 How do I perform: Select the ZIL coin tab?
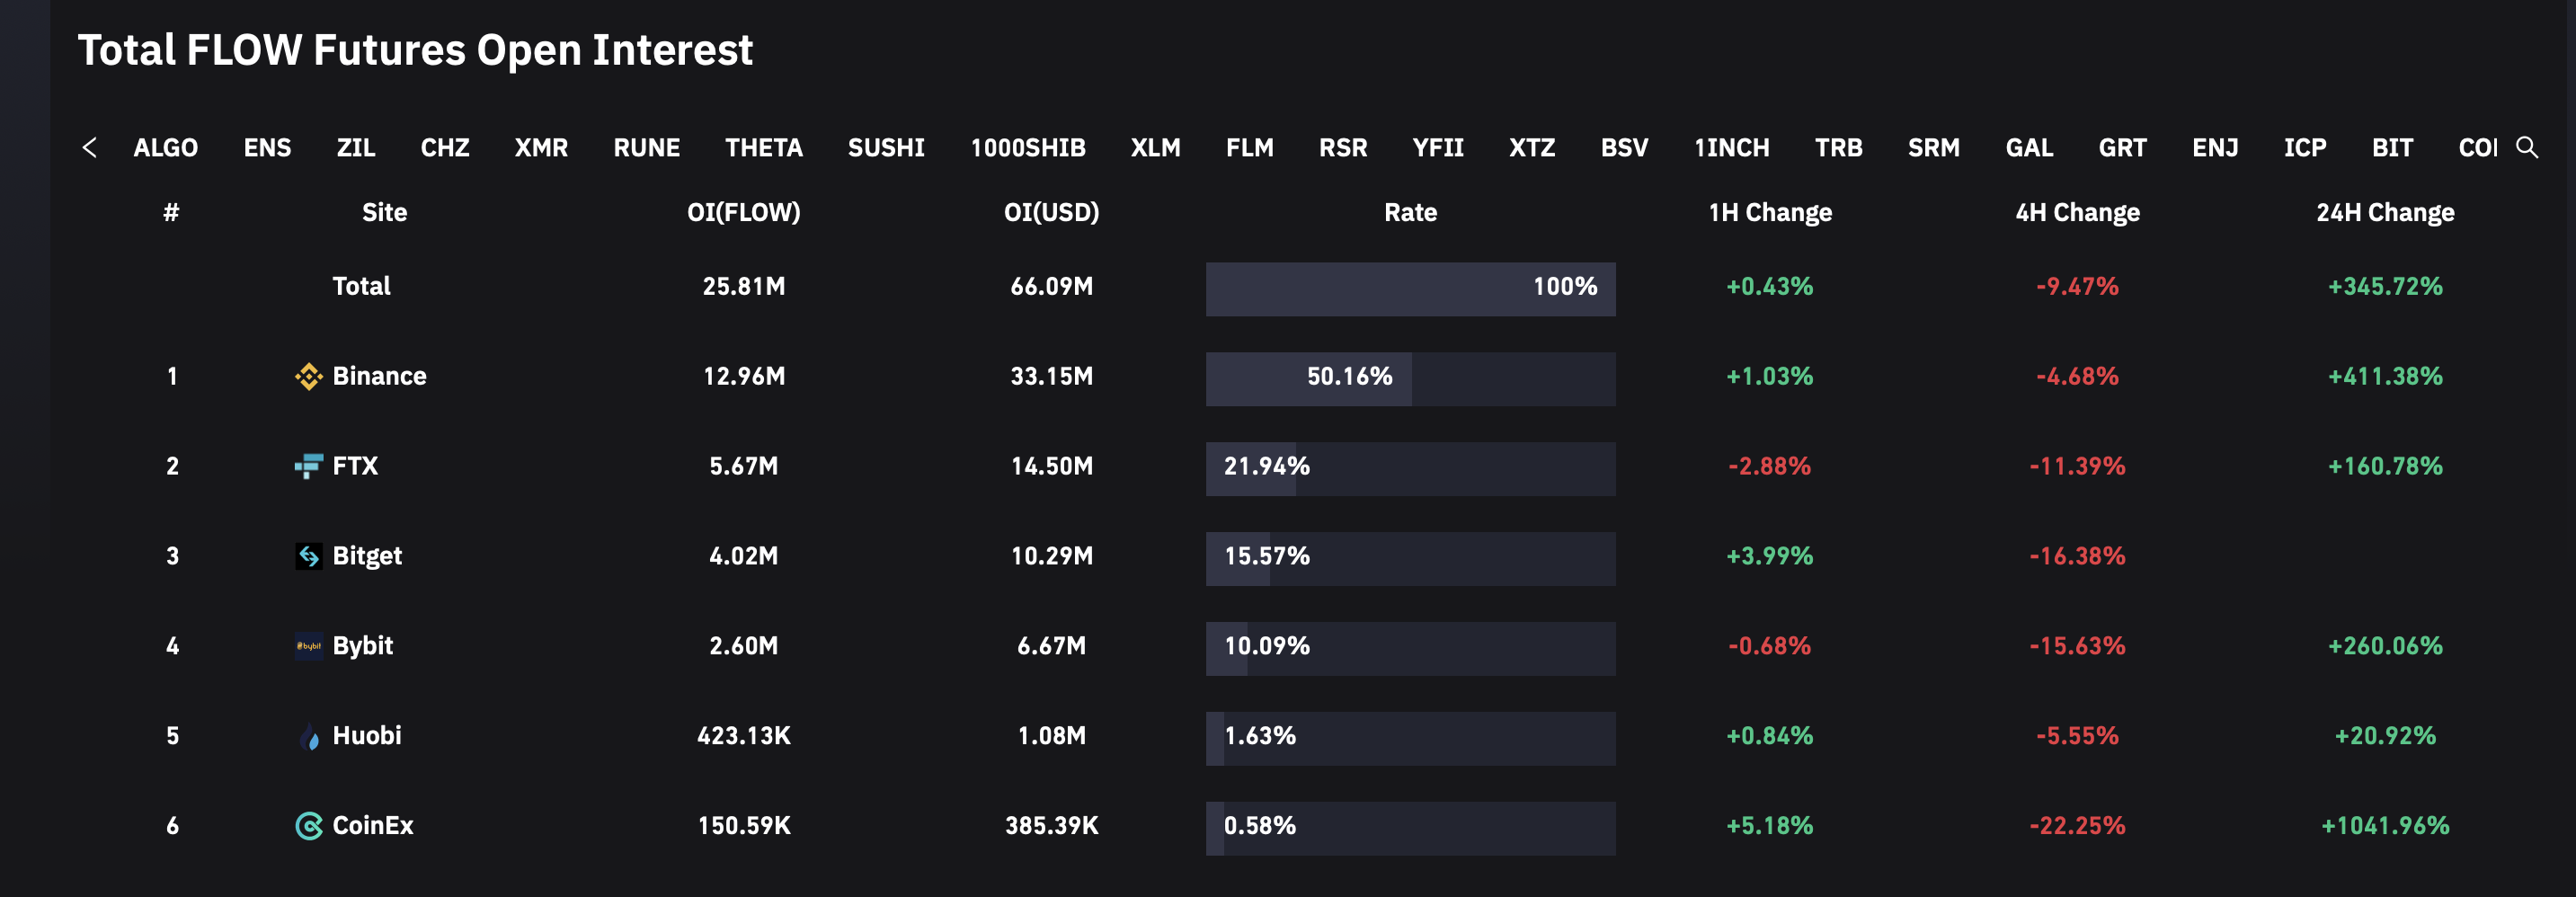pyautogui.click(x=356, y=148)
